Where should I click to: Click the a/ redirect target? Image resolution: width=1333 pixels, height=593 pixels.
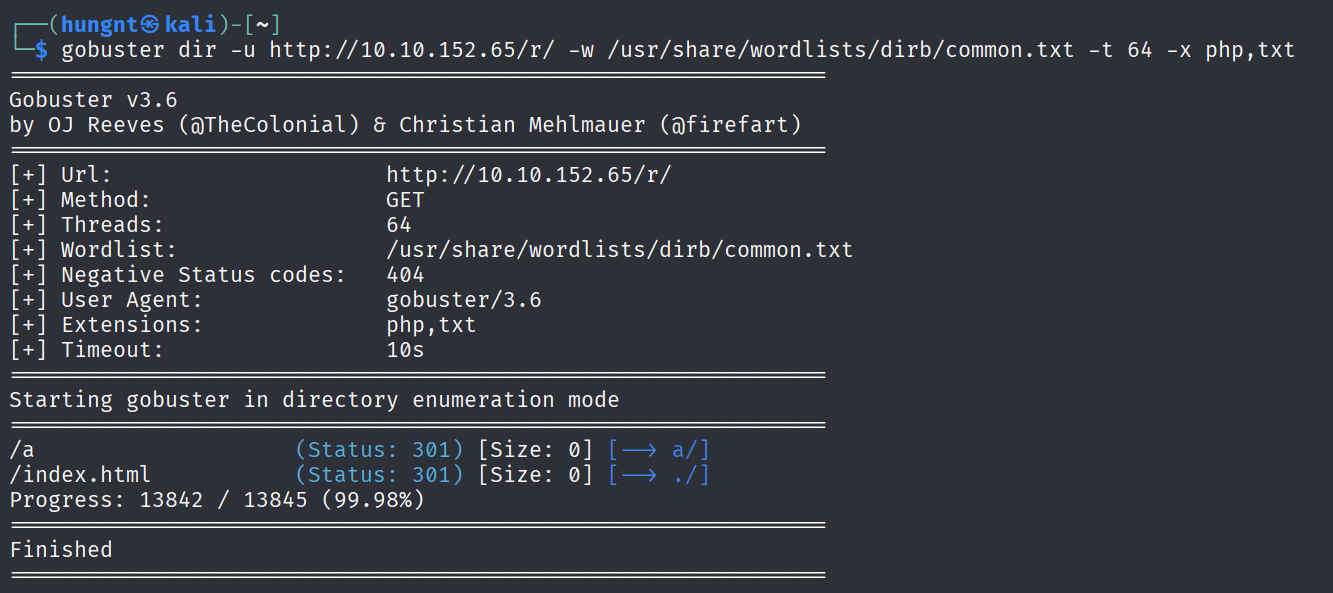point(690,450)
